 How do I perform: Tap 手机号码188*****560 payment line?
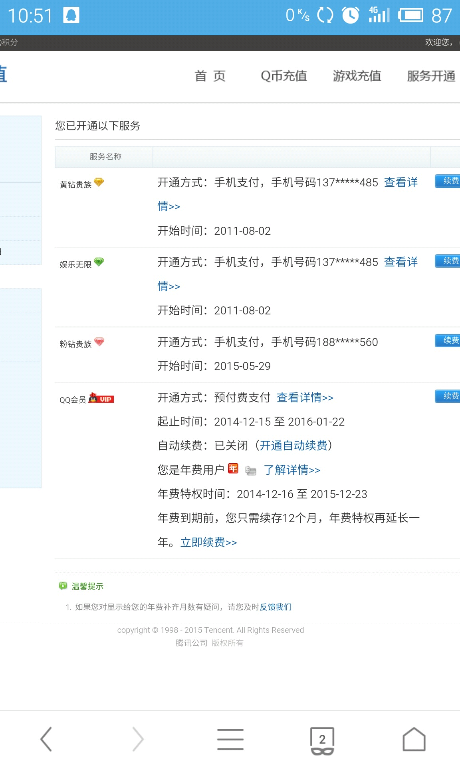[x=267, y=342]
